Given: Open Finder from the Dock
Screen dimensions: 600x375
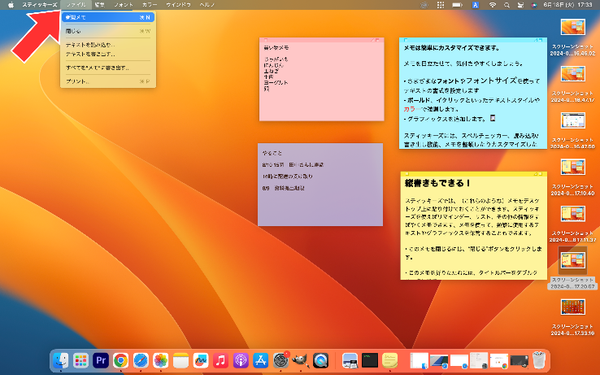Looking at the screenshot, I should click(61, 360).
